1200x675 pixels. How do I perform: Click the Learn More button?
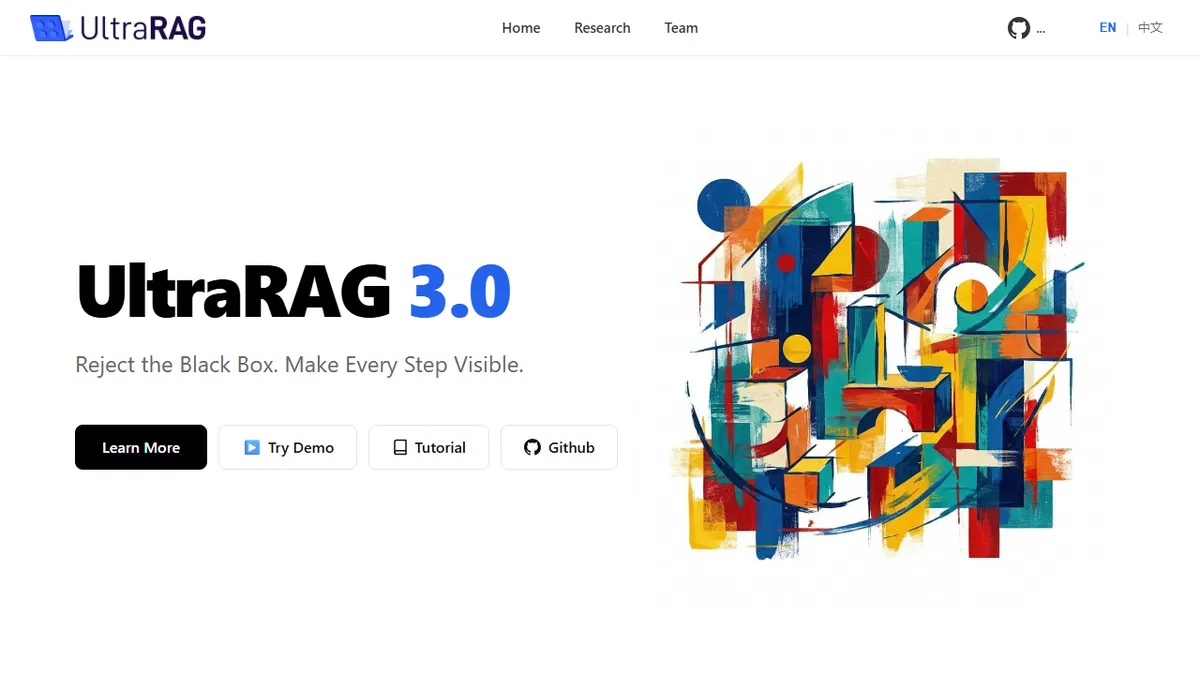(141, 447)
